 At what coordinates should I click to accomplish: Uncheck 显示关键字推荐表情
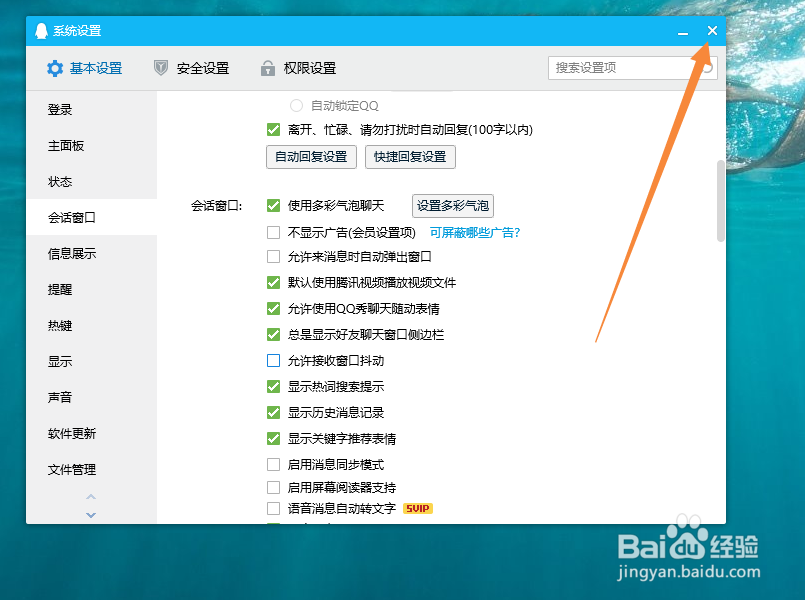click(274, 438)
